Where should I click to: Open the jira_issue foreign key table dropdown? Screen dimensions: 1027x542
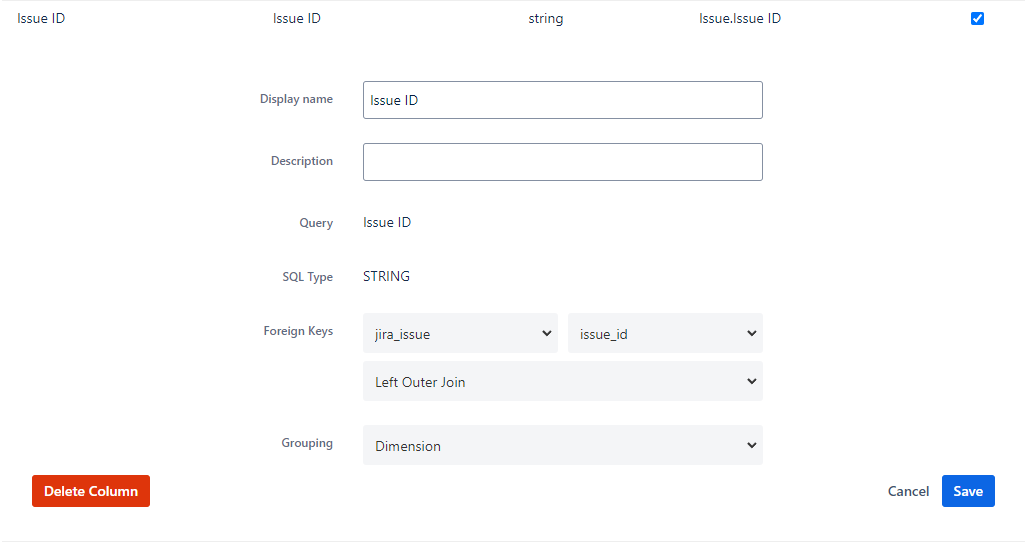tap(460, 334)
